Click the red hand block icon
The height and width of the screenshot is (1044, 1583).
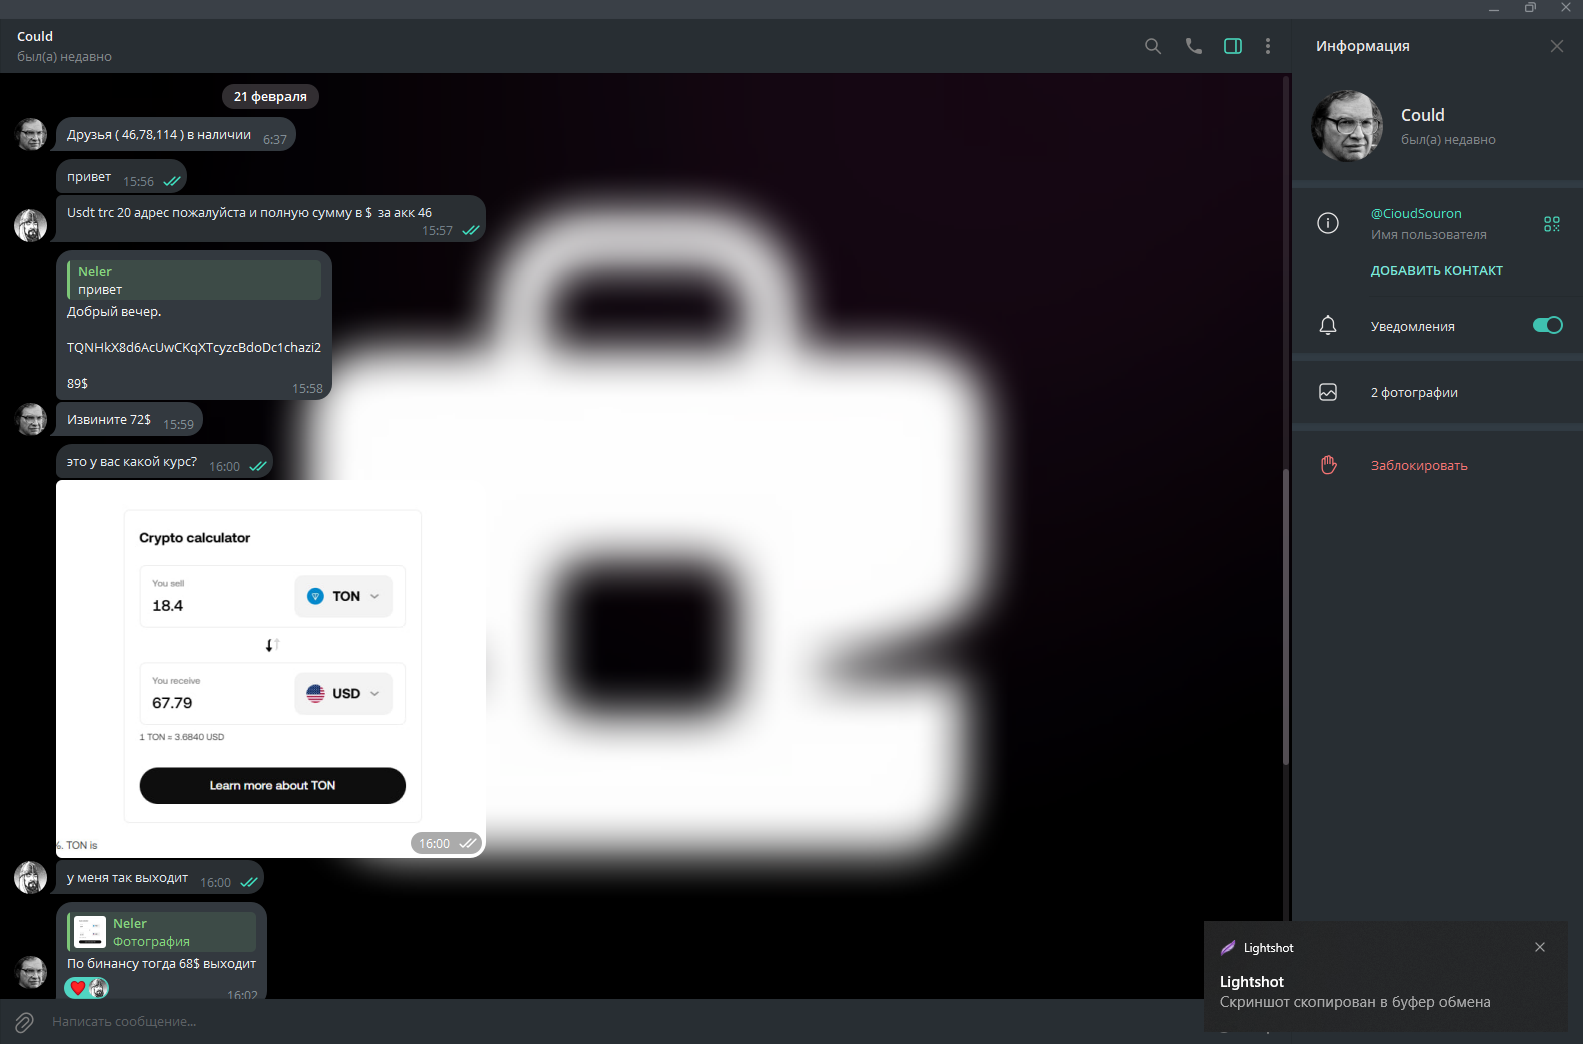pyautogui.click(x=1328, y=465)
